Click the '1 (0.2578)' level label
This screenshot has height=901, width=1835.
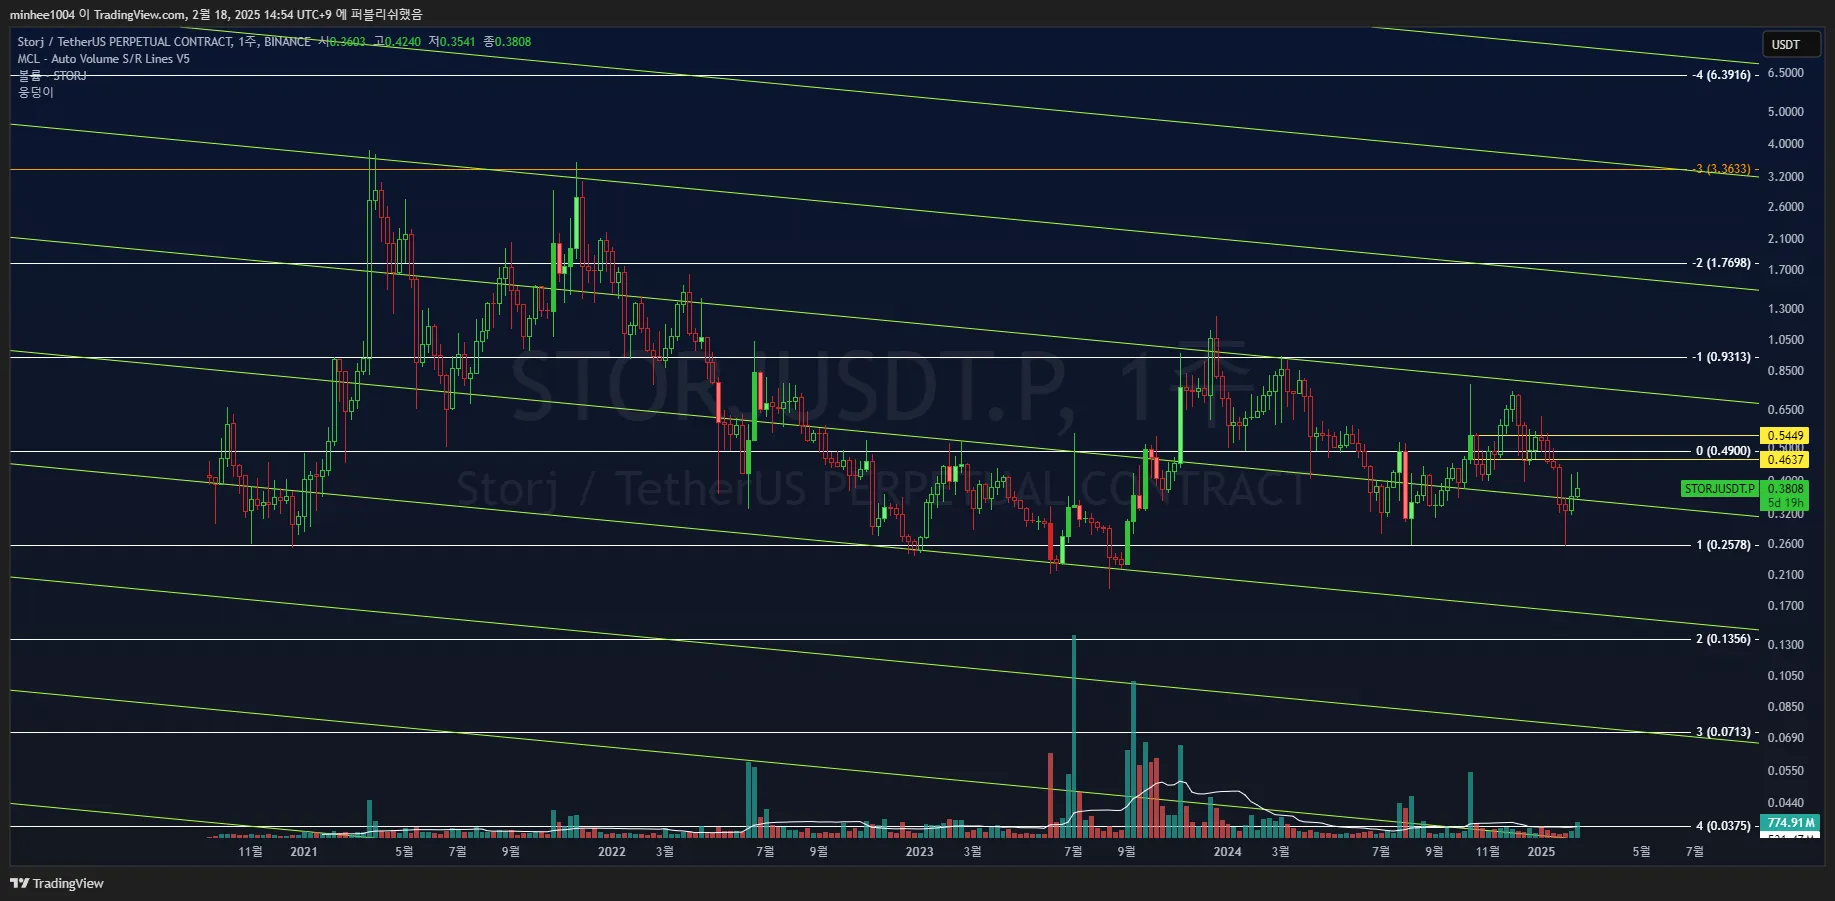coord(1724,545)
